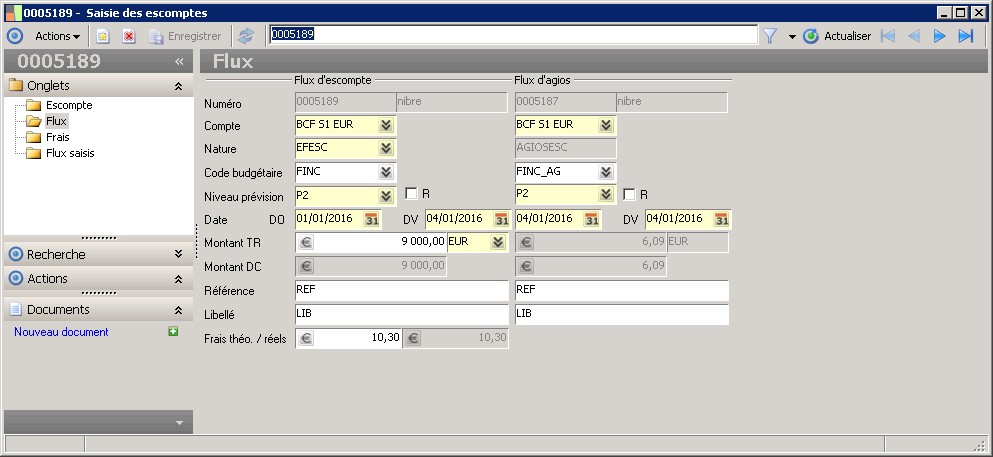Click the search field containing 0005189

(x=513, y=35)
